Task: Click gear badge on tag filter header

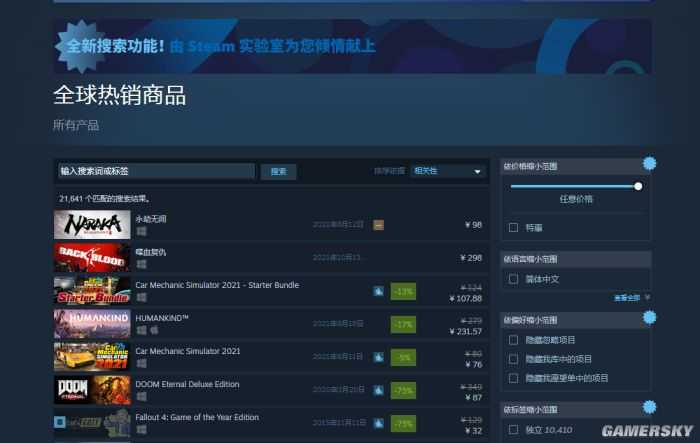Action: point(650,407)
